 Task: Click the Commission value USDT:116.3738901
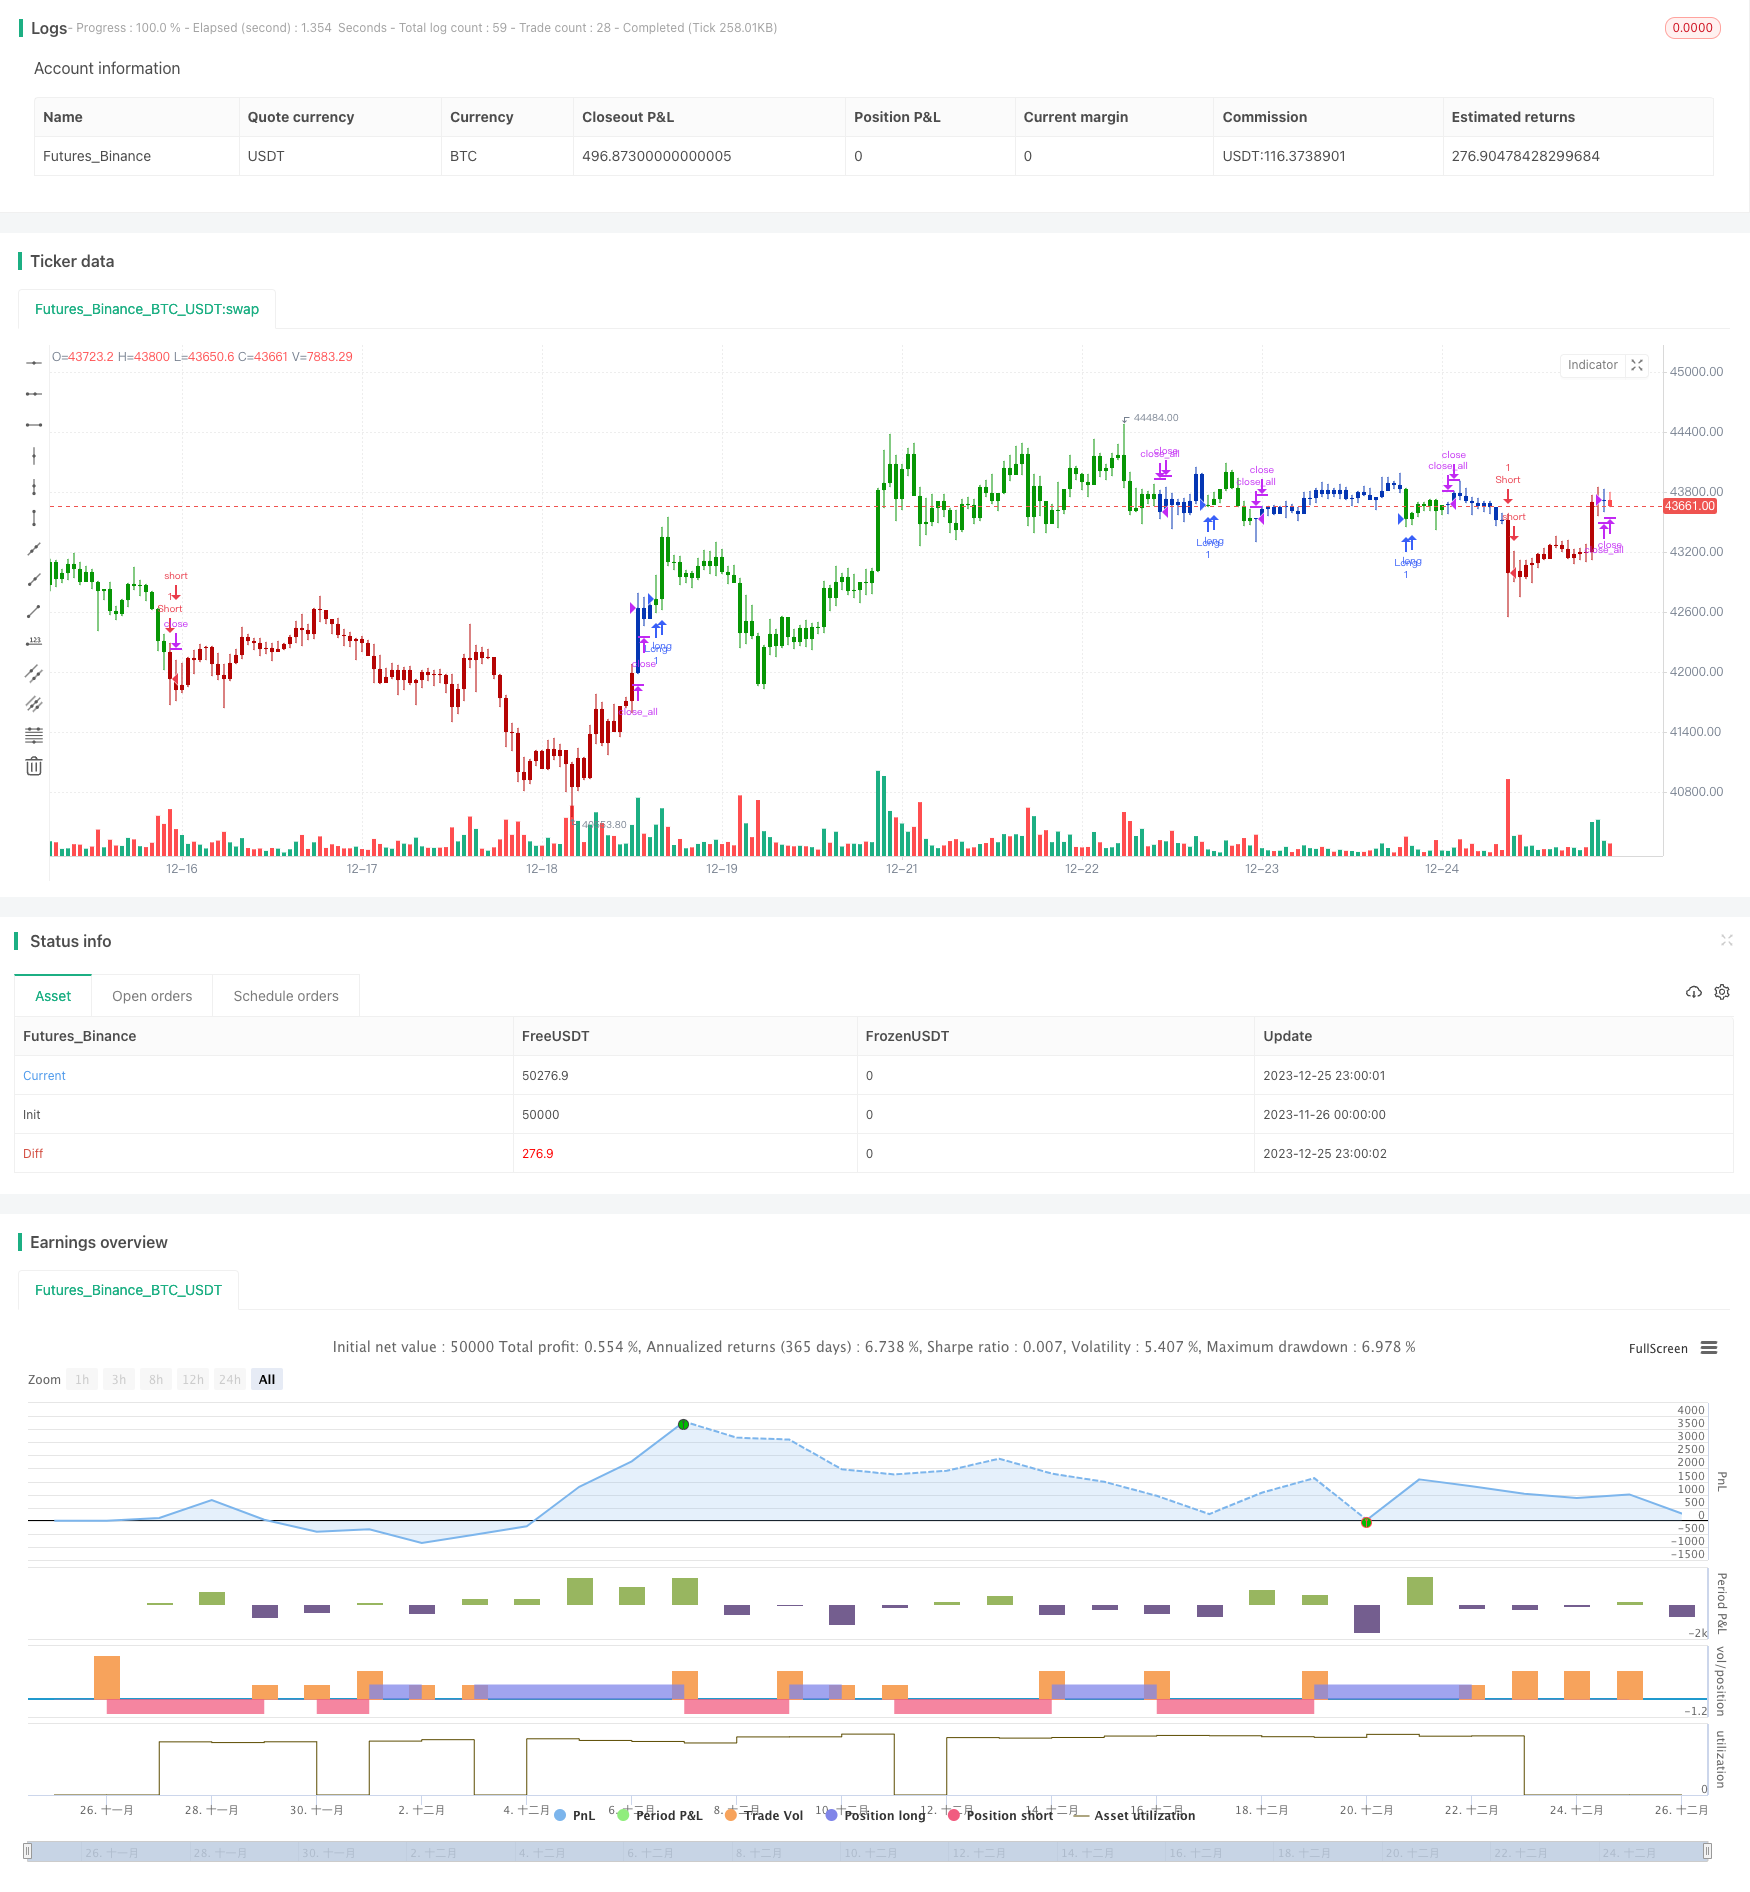1284,156
